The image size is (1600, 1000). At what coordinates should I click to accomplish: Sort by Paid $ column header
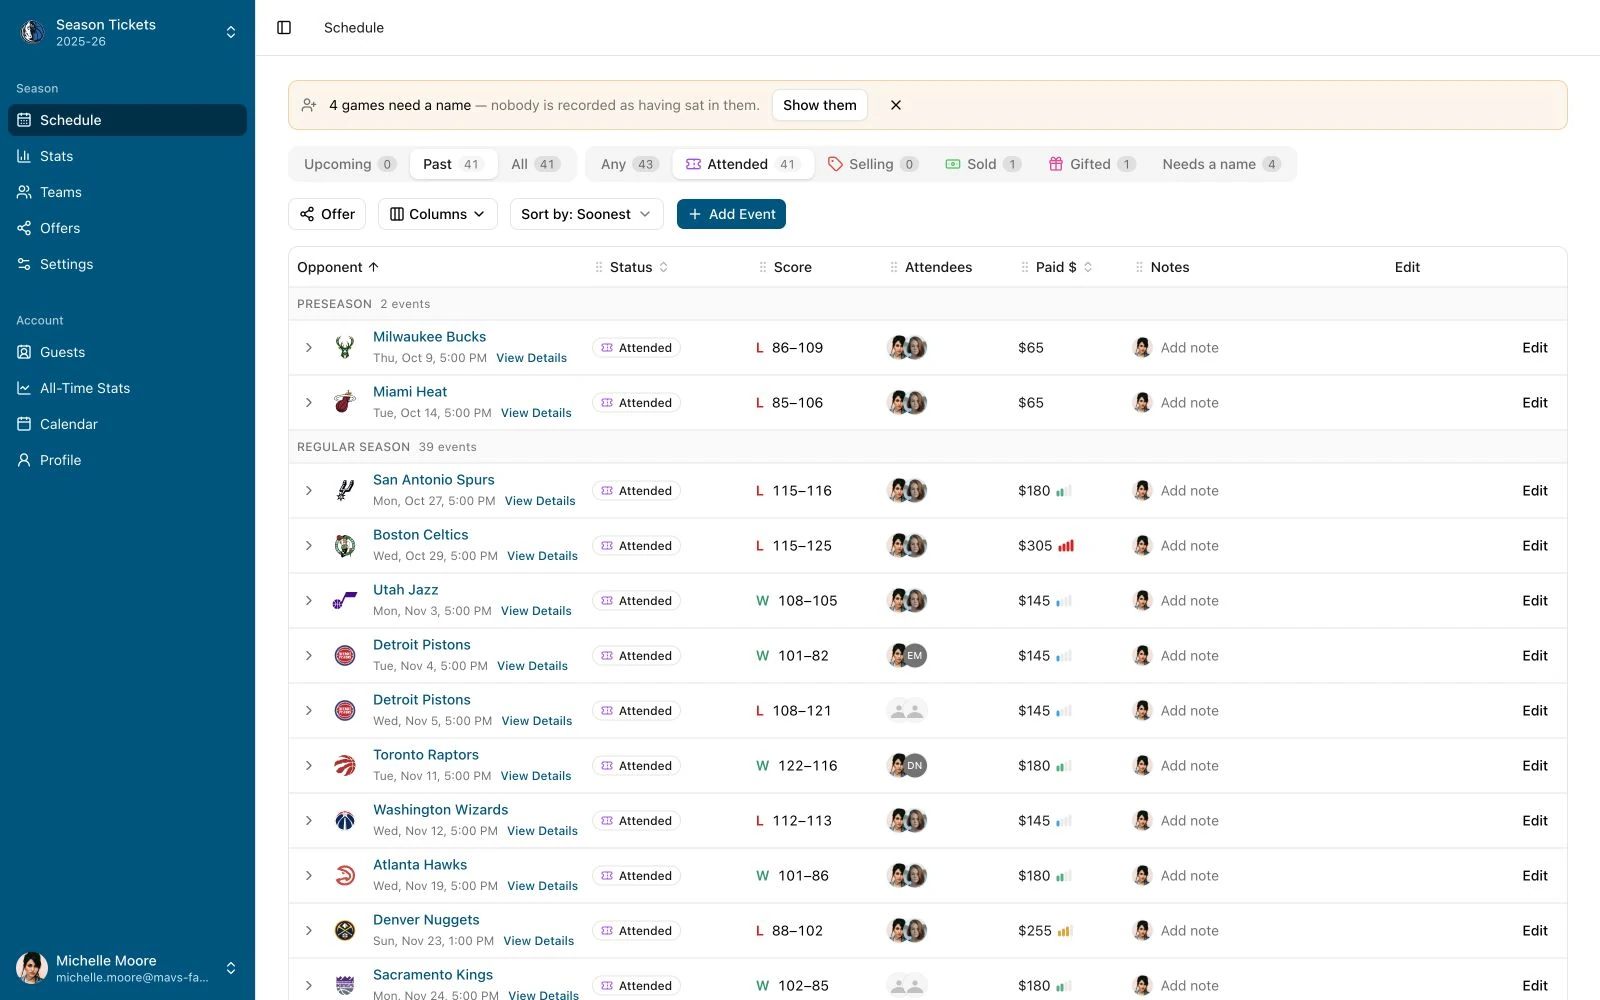(x=1064, y=267)
